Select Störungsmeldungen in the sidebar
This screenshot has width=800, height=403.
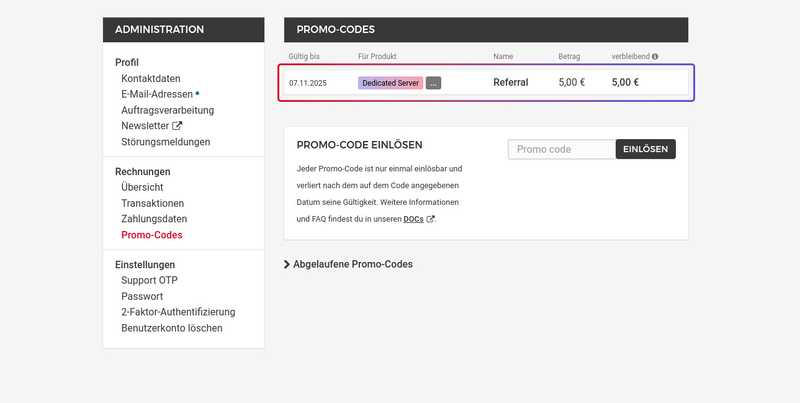(x=165, y=142)
